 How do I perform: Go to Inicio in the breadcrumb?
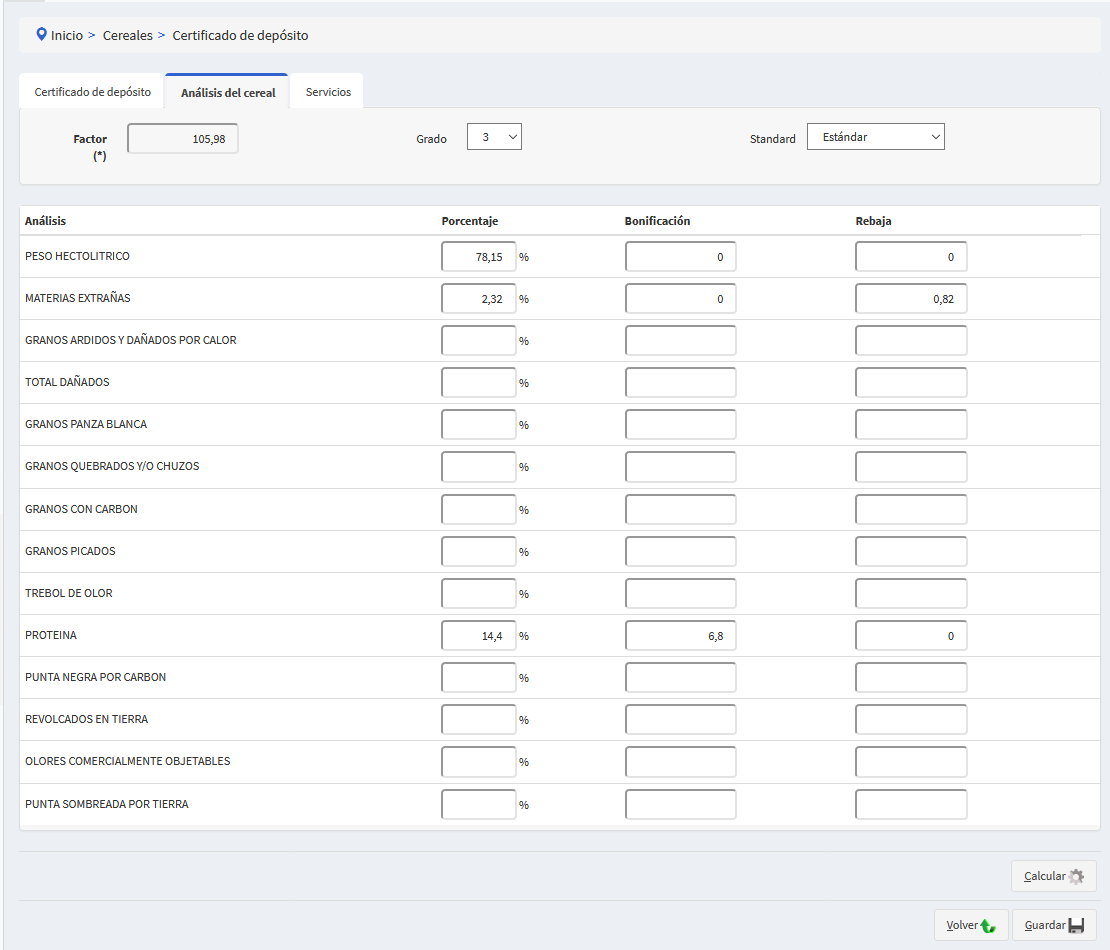67,35
